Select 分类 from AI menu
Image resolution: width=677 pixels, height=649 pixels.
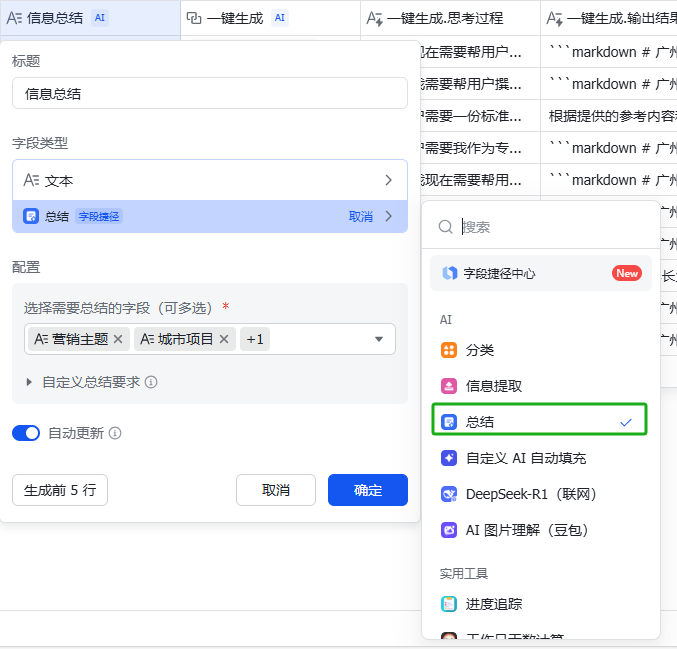coord(539,350)
